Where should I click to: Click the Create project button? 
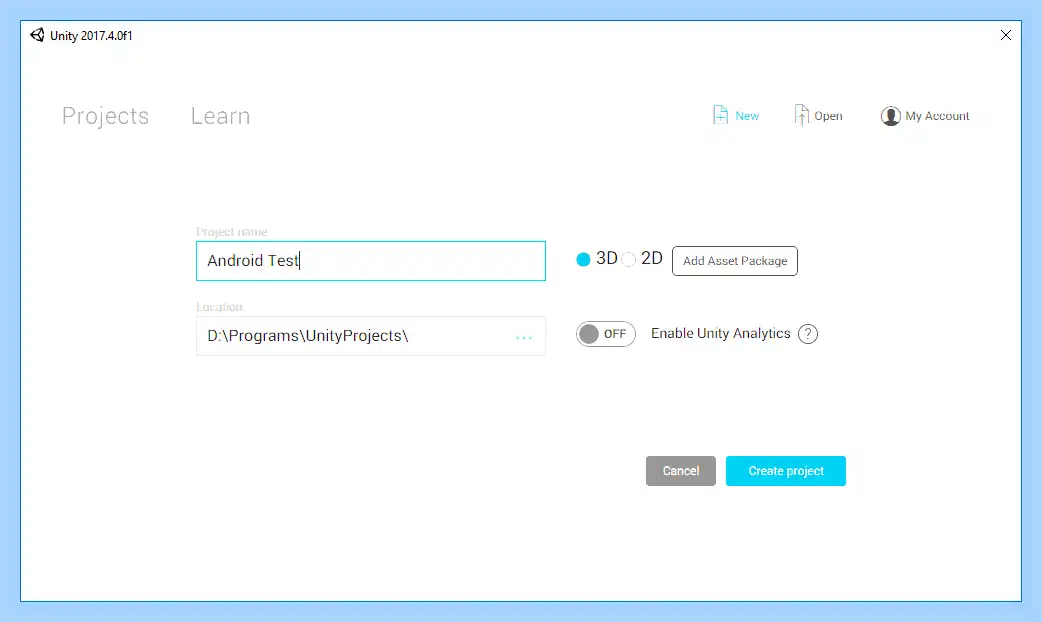tap(785, 470)
